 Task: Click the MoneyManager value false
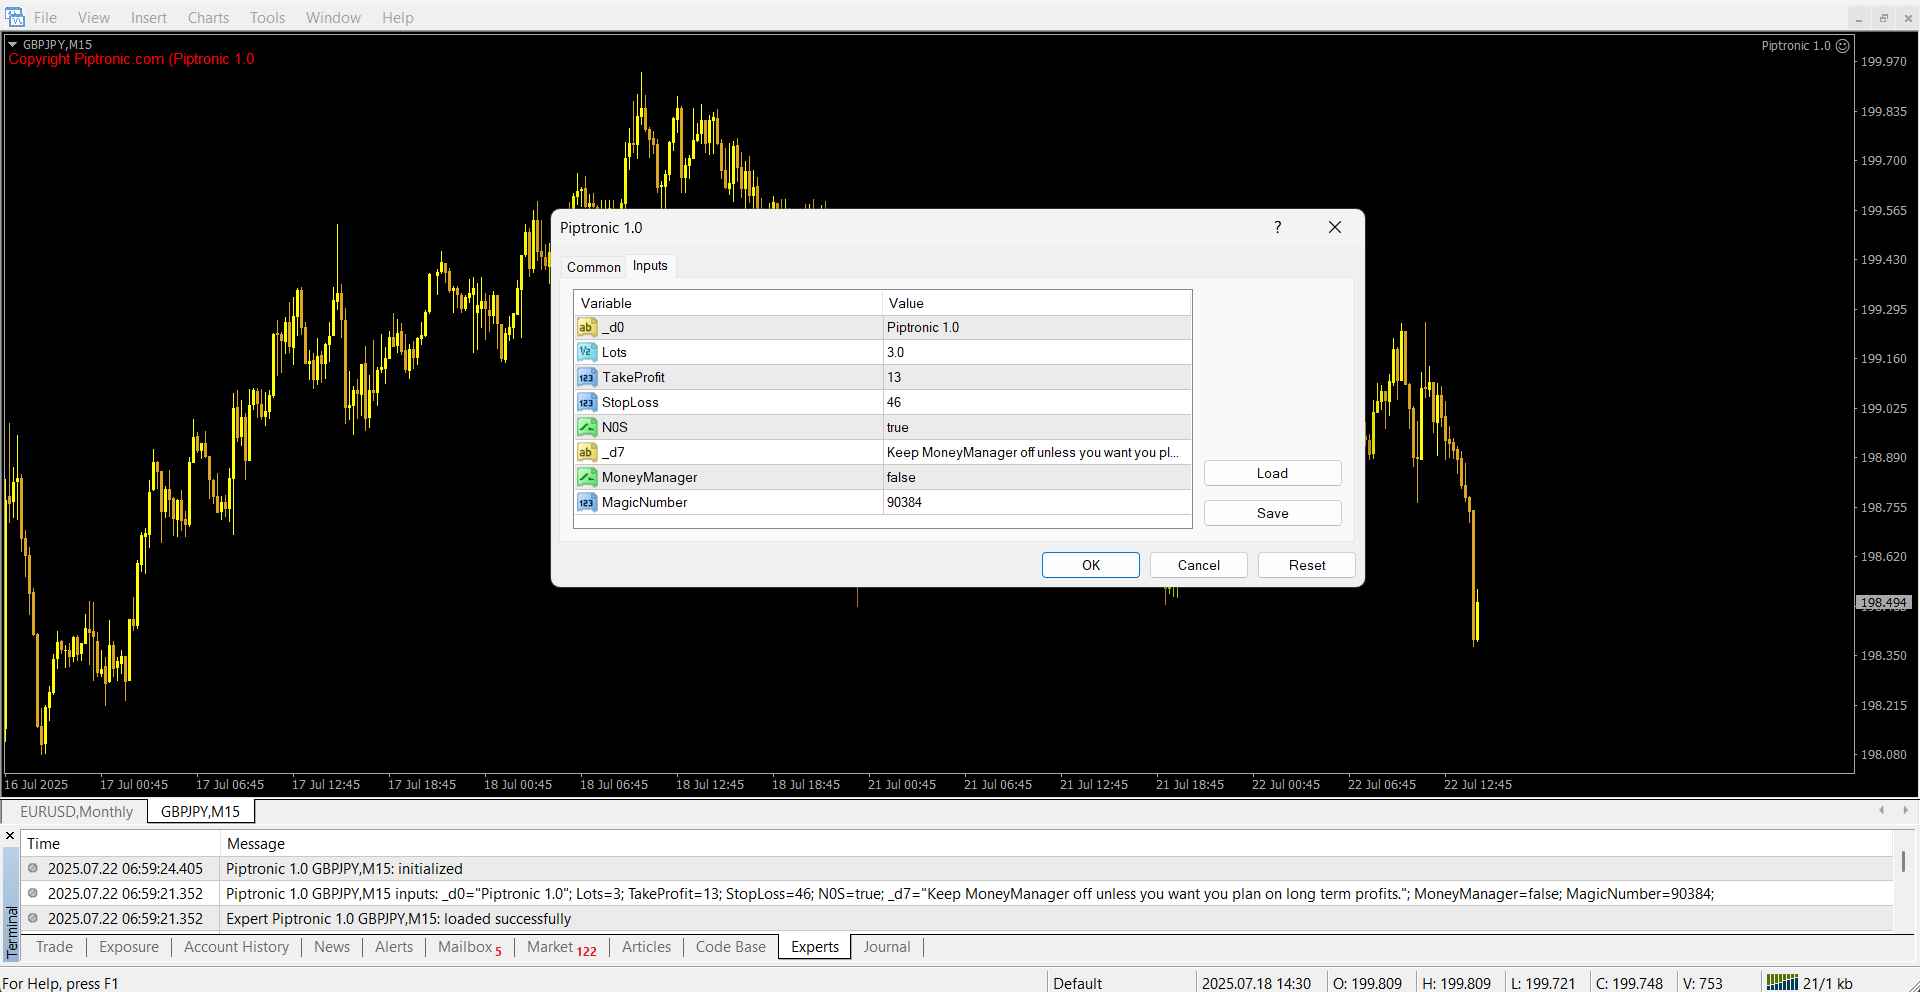point(1037,477)
